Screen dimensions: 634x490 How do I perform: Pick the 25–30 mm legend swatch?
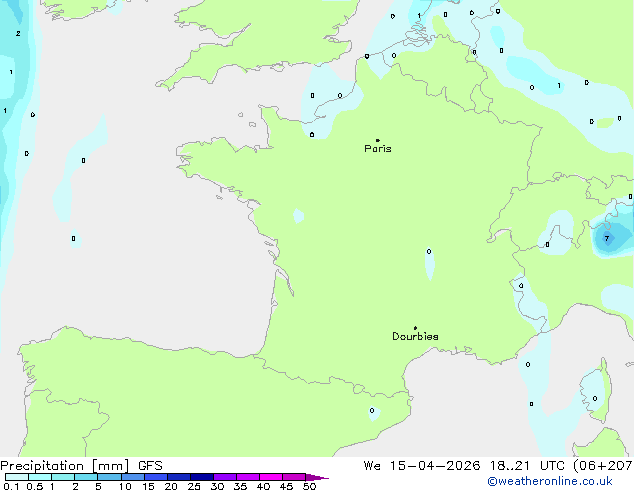202,477
